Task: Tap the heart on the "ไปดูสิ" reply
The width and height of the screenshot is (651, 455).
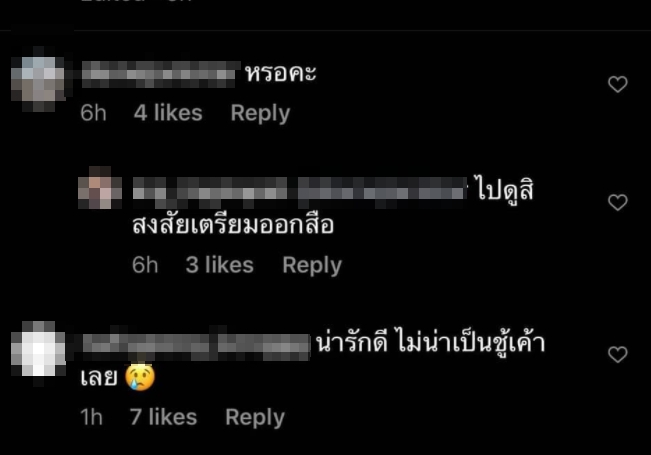Action: pyautogui.click(x=617, y=202)
